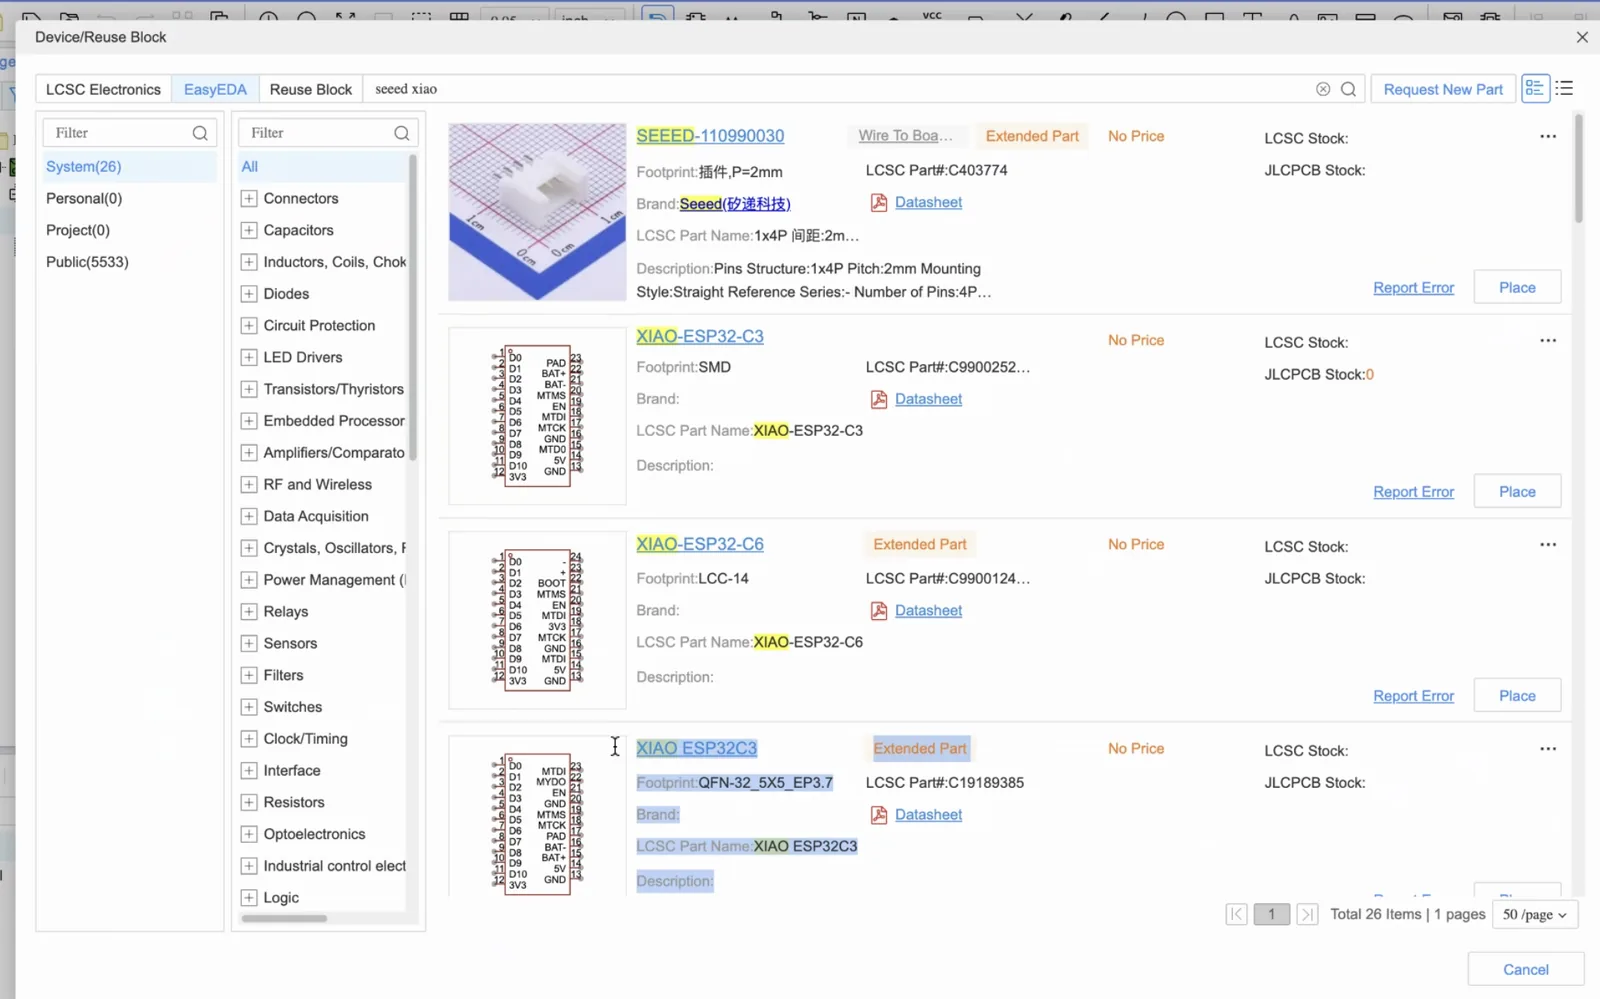
Task: Click the library filter search icon
Action: click(200, 133)
